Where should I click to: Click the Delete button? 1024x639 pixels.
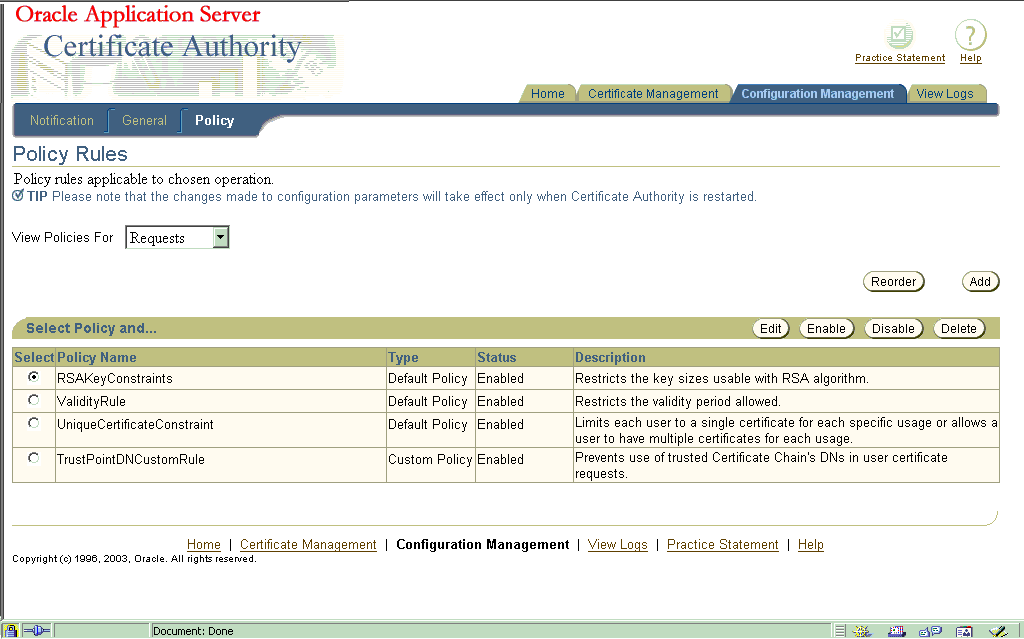(x=959, y=329)
